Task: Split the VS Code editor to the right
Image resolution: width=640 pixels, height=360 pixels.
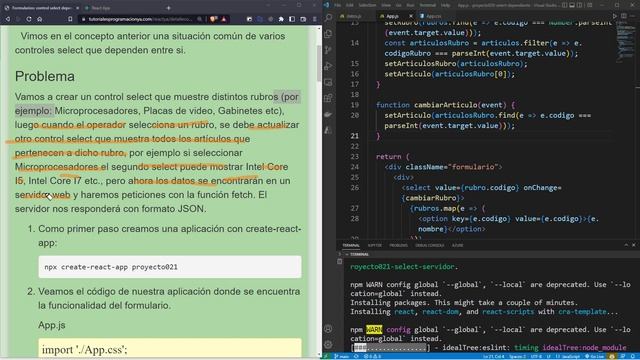Action: 624,16
